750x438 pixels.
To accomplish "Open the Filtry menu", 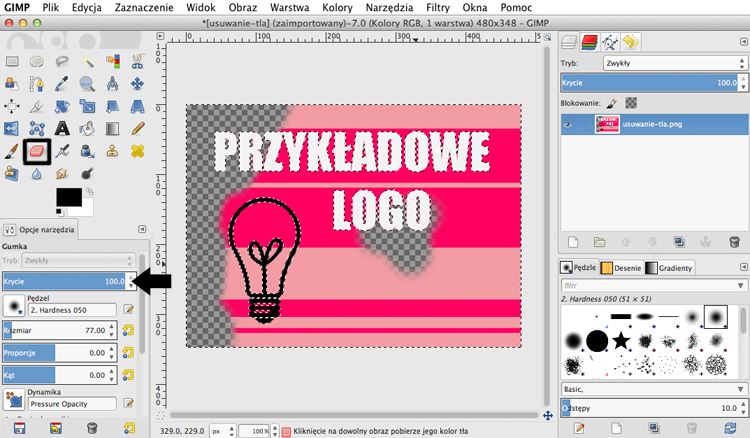I will pyautogui.click(x=438, y=8).
